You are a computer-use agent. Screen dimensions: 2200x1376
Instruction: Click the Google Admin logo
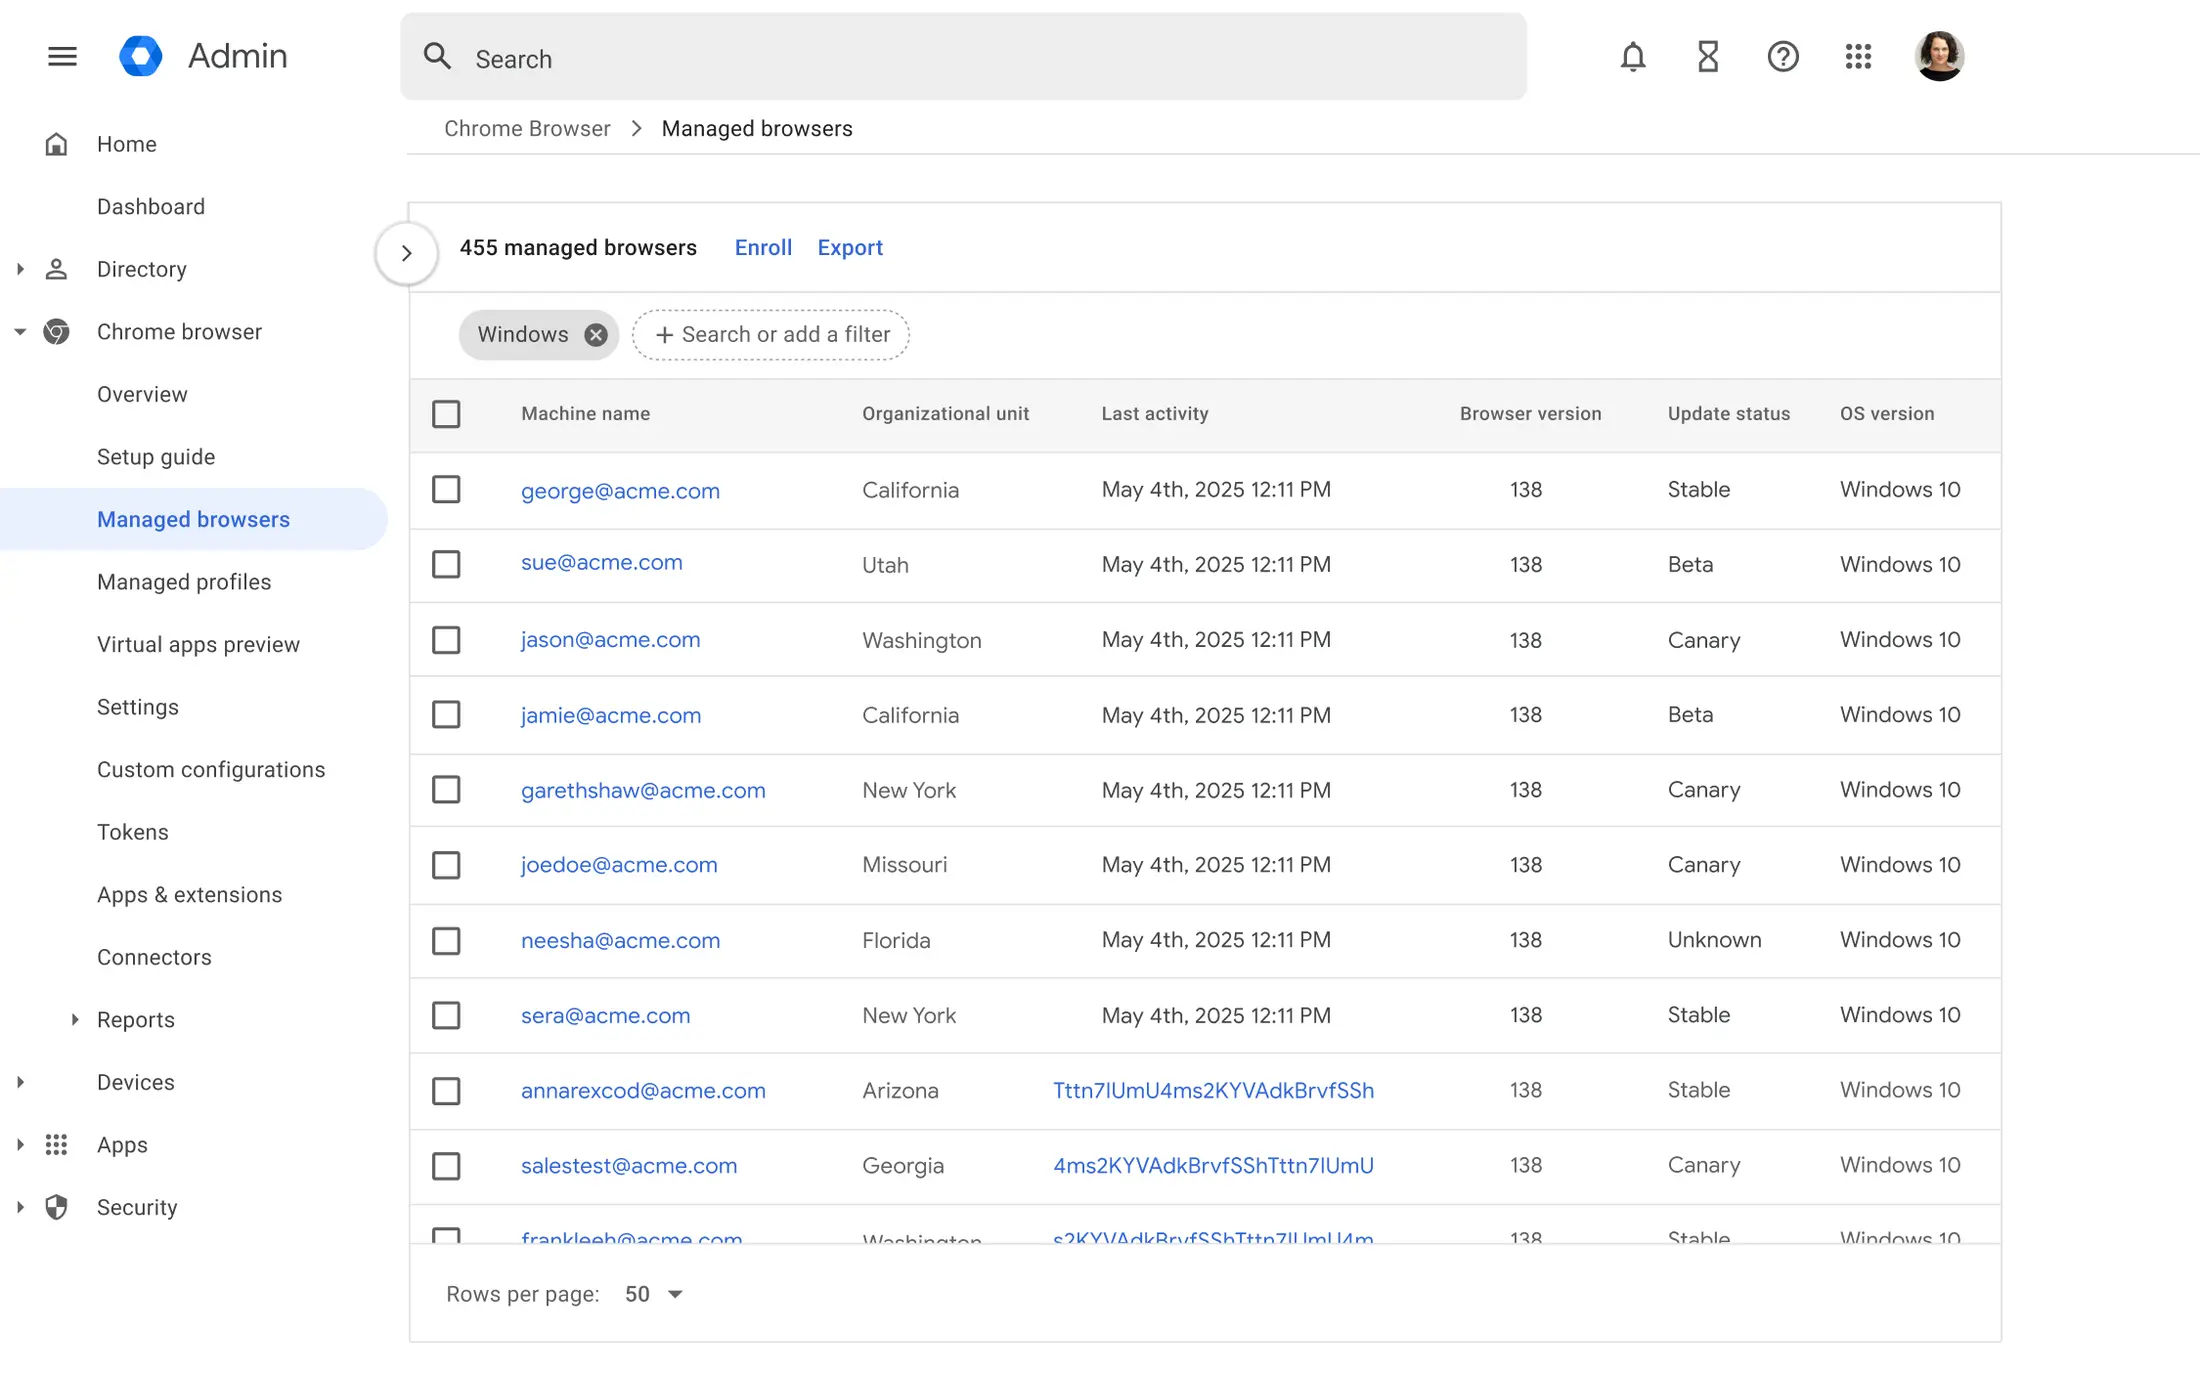141,56
